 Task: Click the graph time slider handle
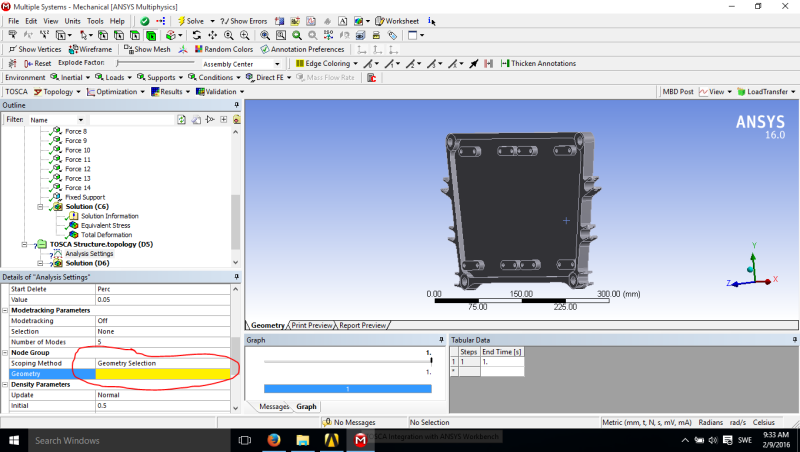pos(431,361)
